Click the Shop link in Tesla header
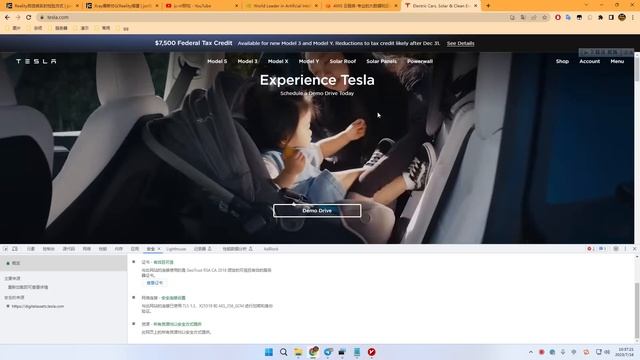640x360 pixels. point(562,61)
